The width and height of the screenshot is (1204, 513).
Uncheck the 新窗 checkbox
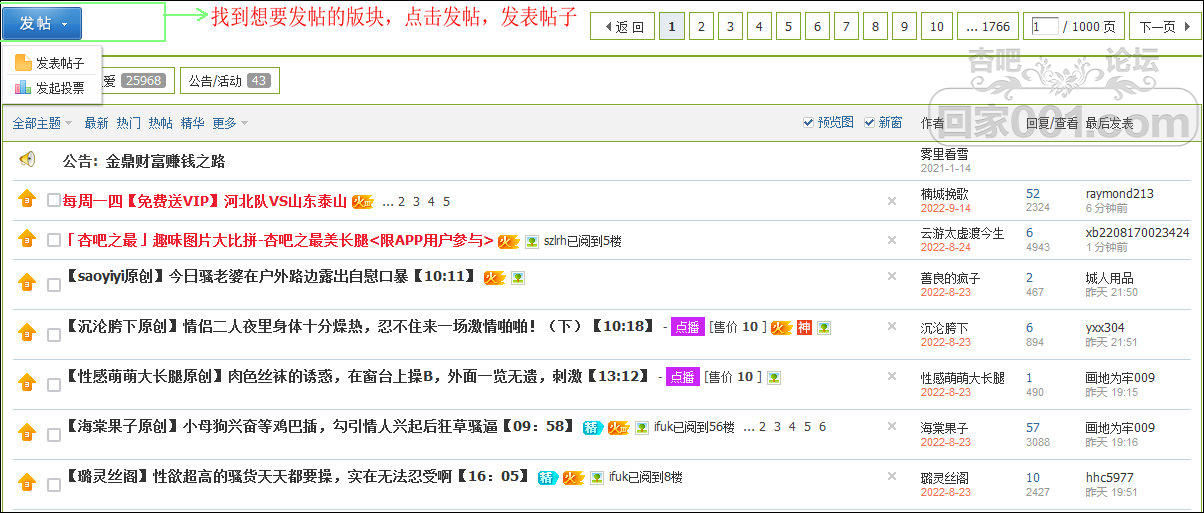[869, 122]
